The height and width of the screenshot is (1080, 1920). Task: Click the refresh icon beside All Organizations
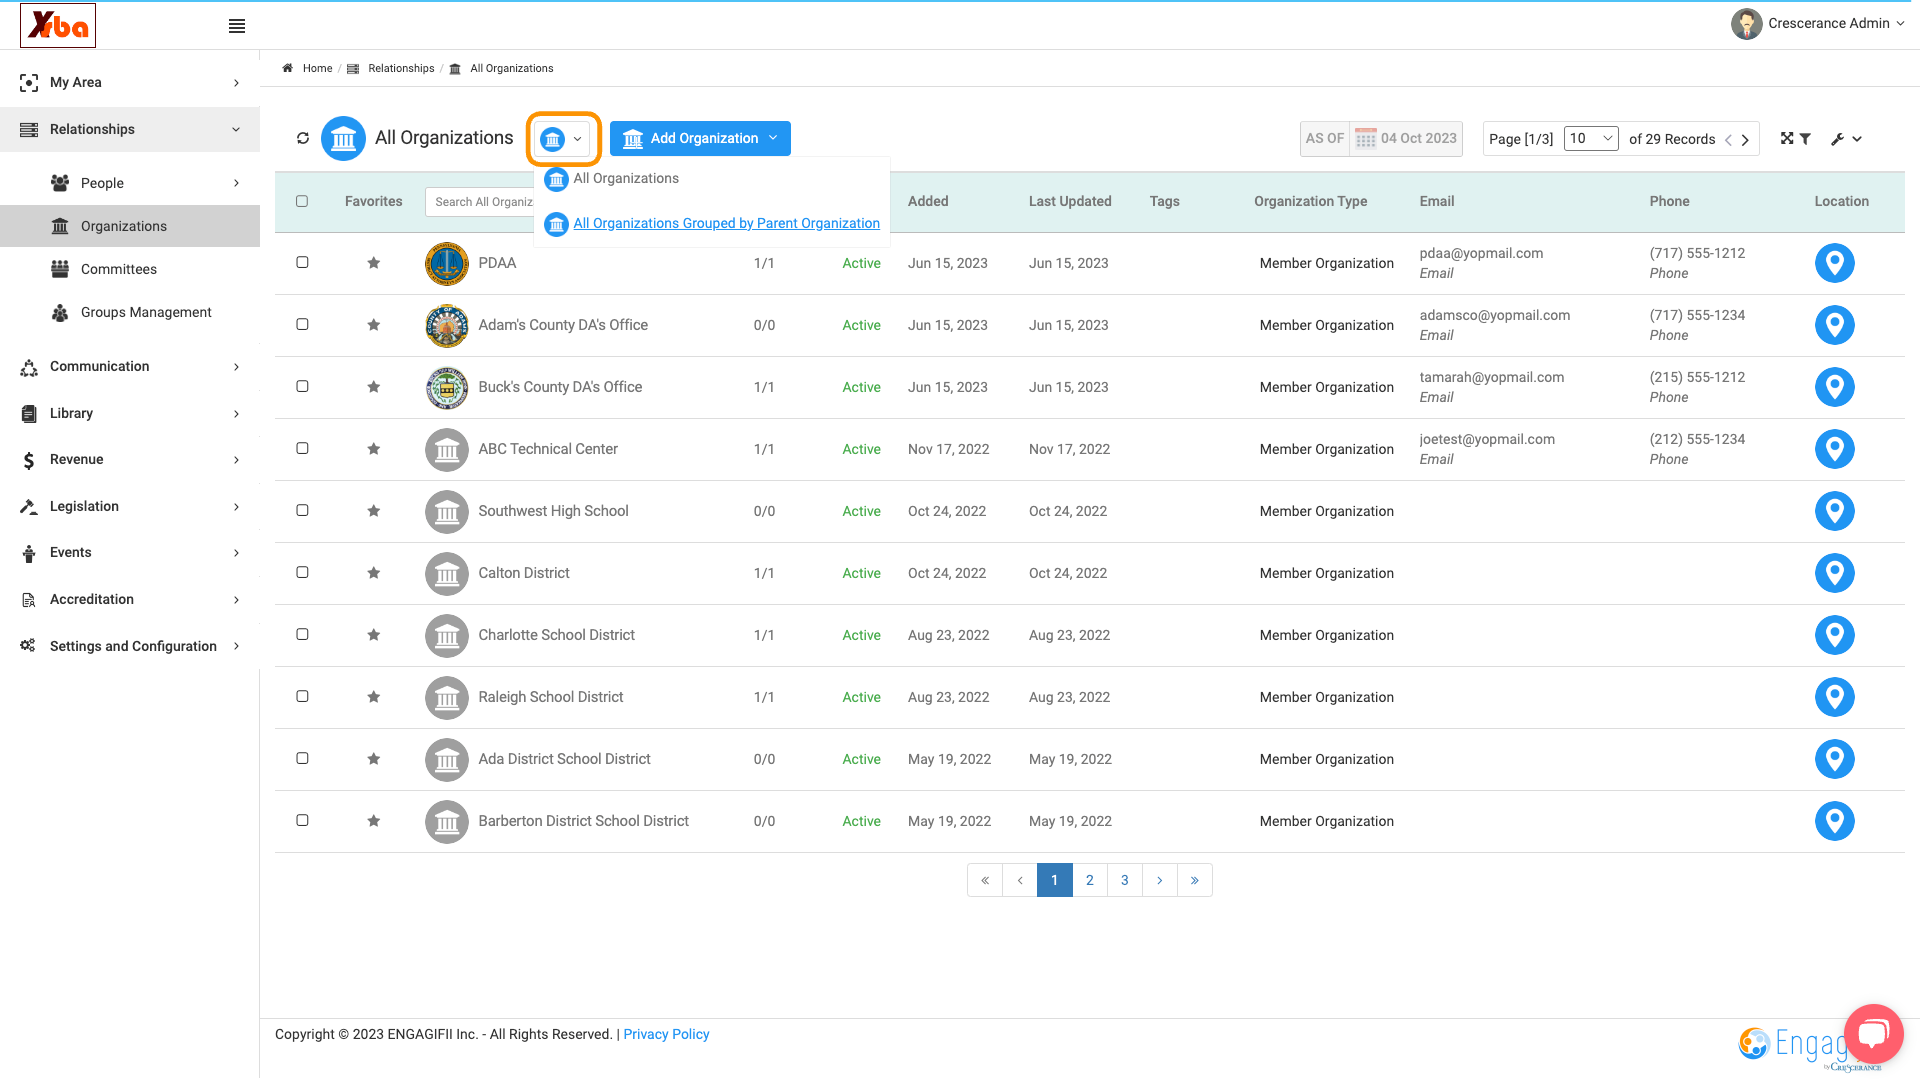coord(303,138)
